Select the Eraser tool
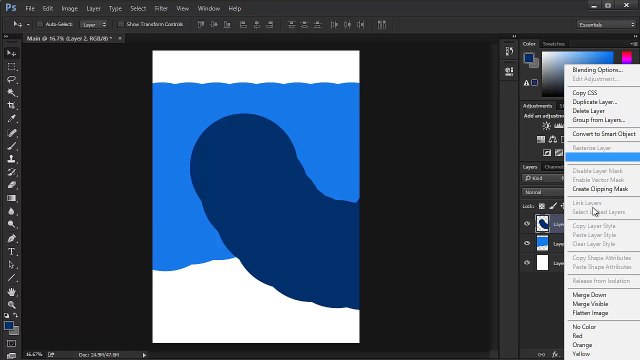The width and height of the screenshot is (640, 360). [11, 185]
